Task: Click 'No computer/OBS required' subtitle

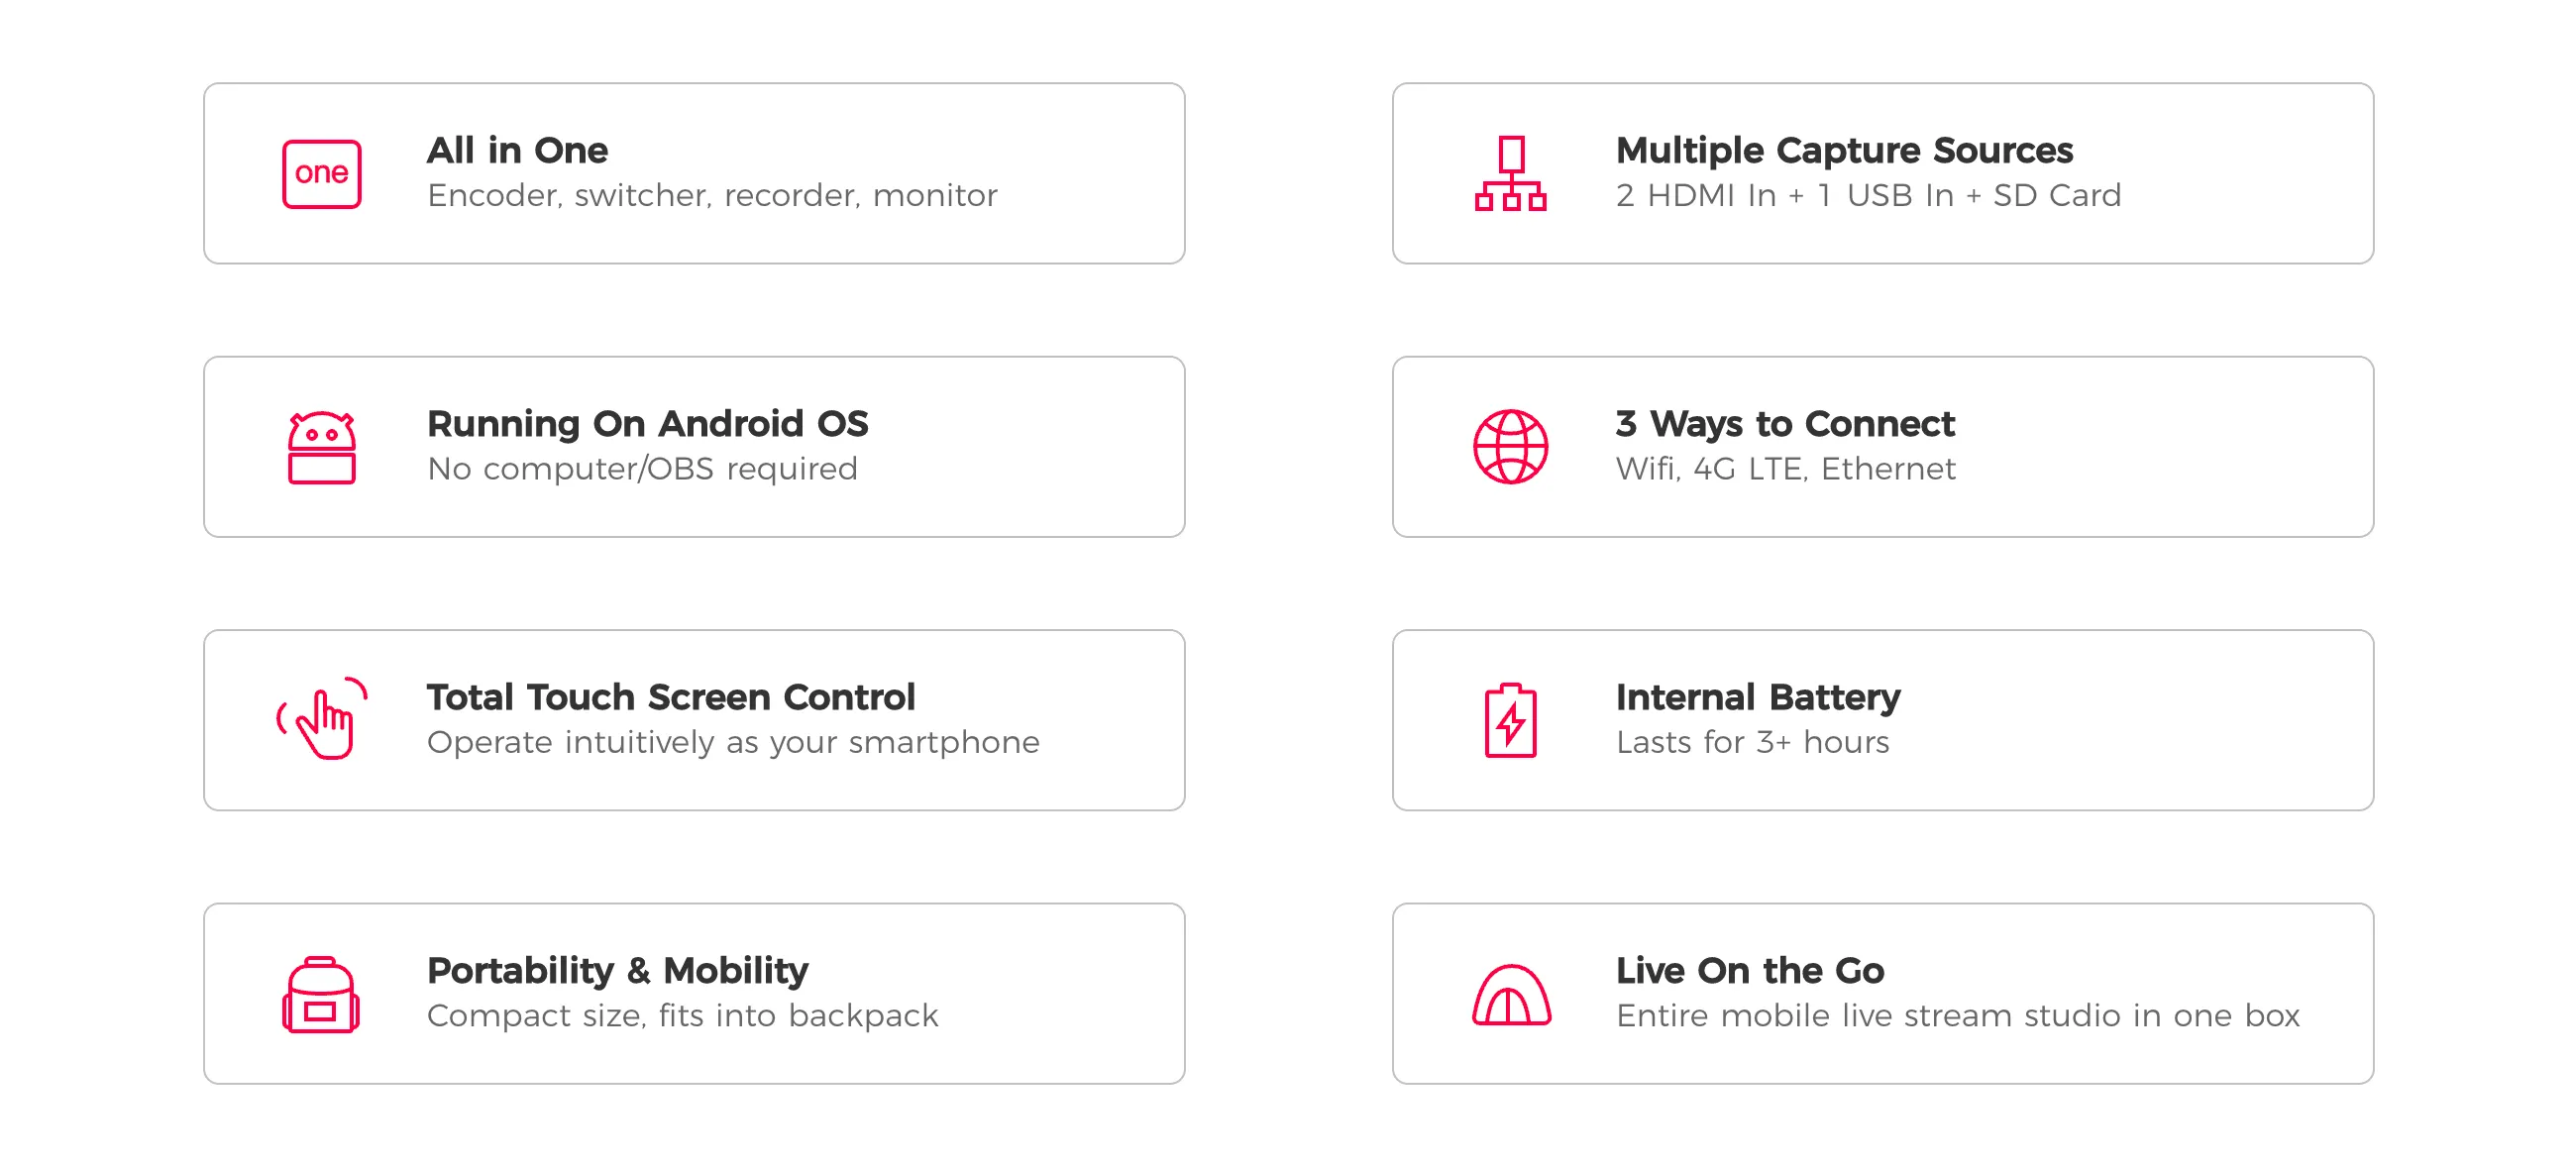Action: [642, 469]
